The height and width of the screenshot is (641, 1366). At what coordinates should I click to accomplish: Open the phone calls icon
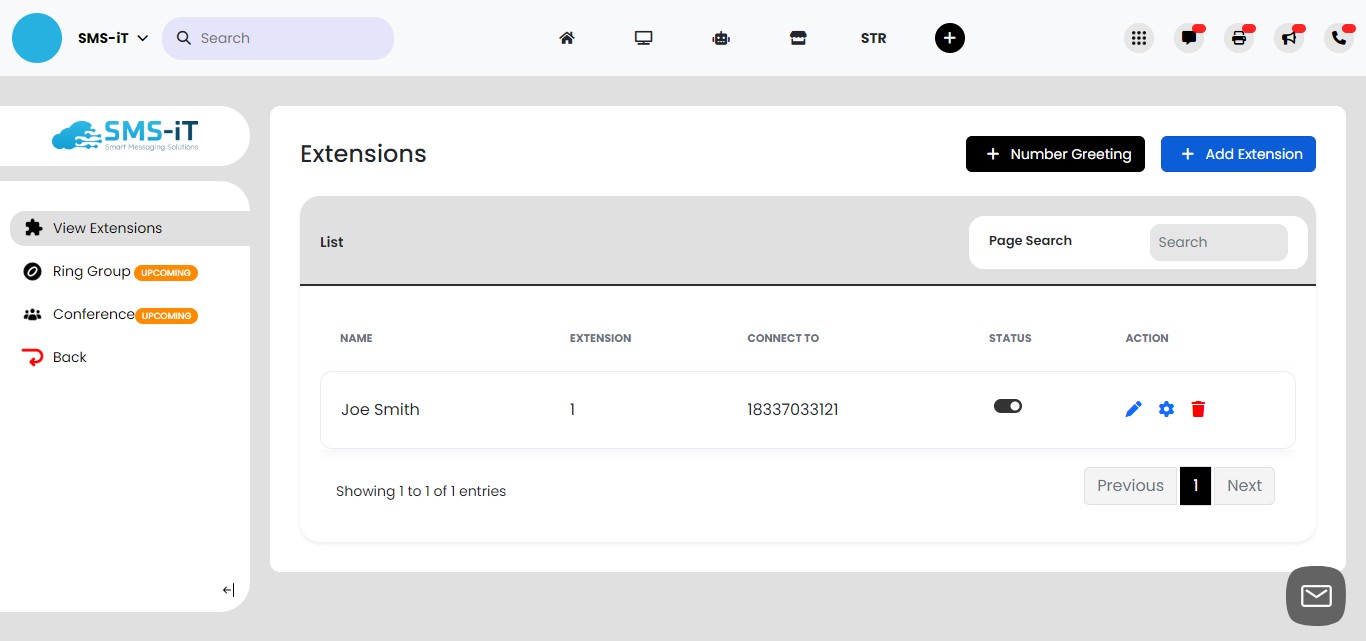pos(1338,37)
